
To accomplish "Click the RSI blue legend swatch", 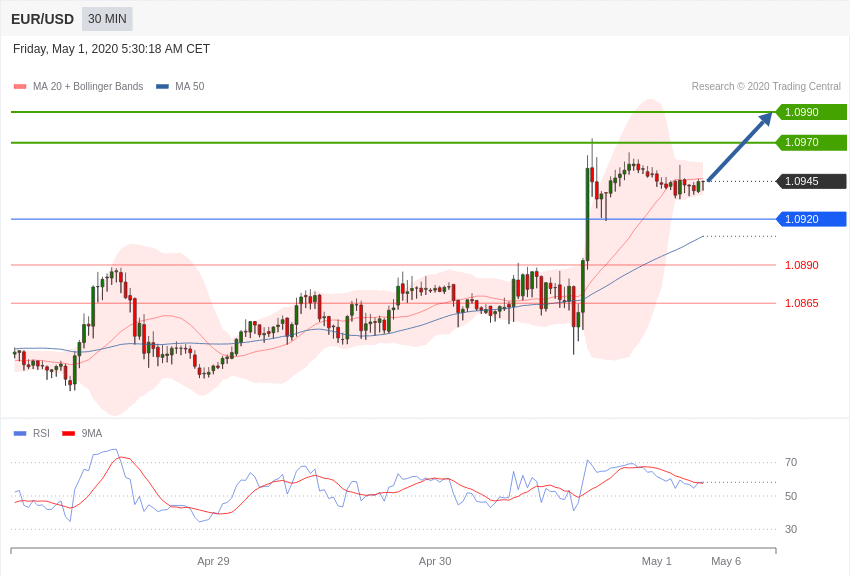I will (20, 433).
